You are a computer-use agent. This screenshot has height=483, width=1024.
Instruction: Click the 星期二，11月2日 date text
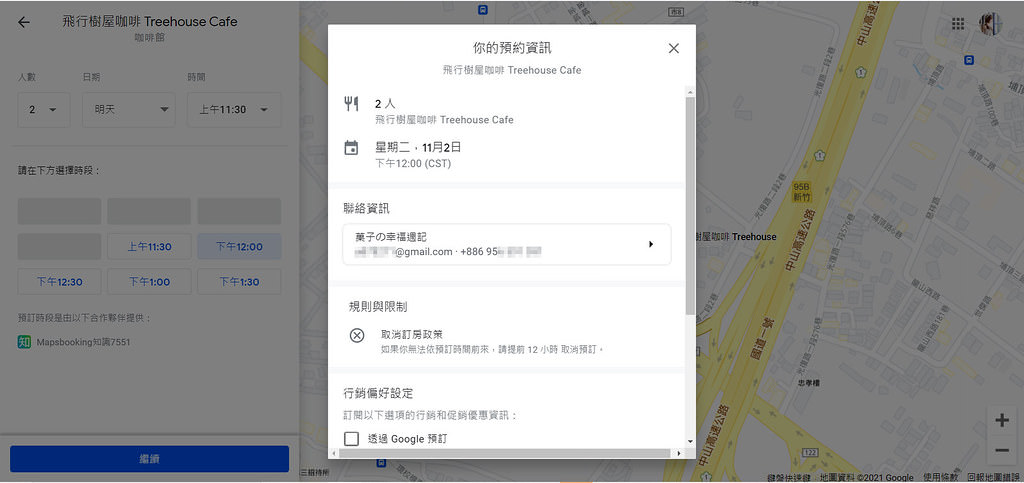click(418, 148)
